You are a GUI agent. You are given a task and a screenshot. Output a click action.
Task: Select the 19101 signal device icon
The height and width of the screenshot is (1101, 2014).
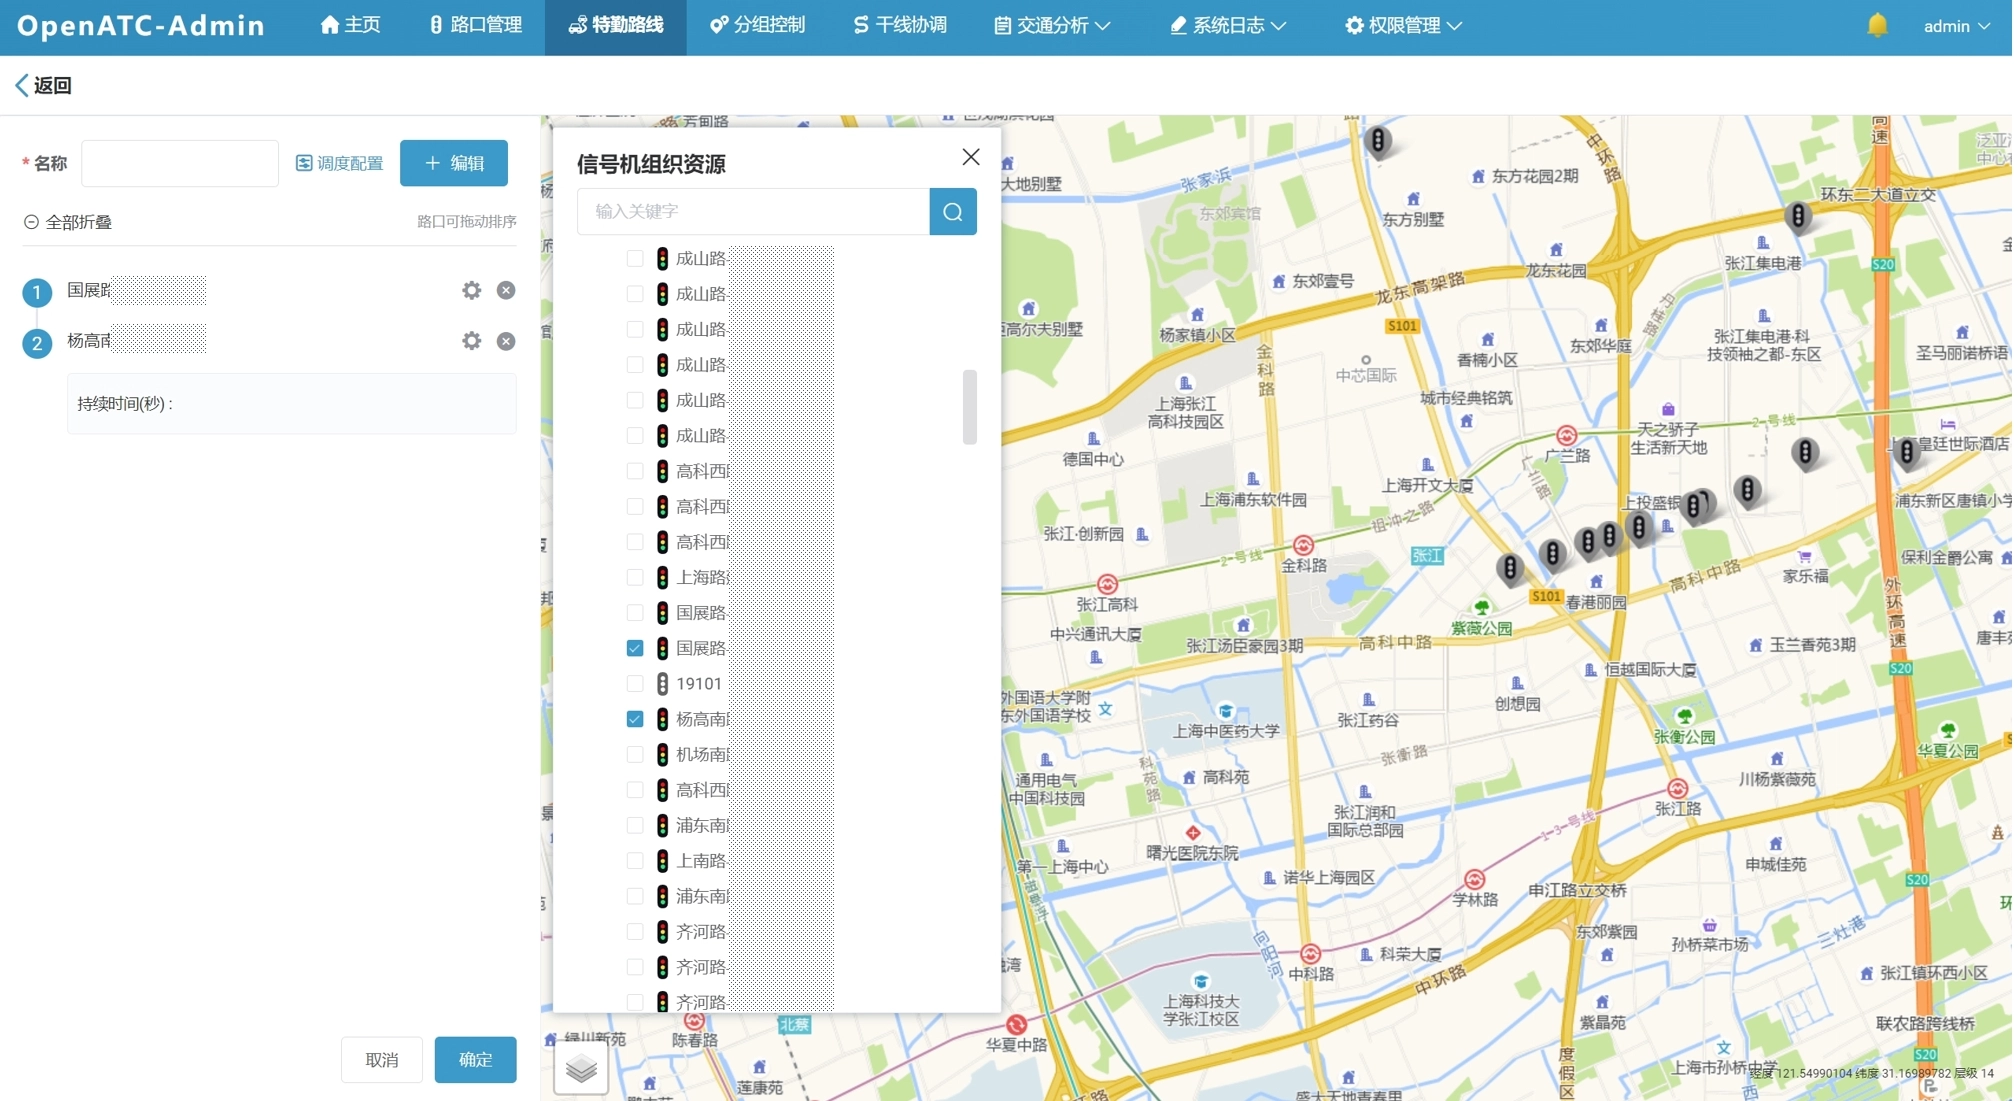tap(662, 684)
